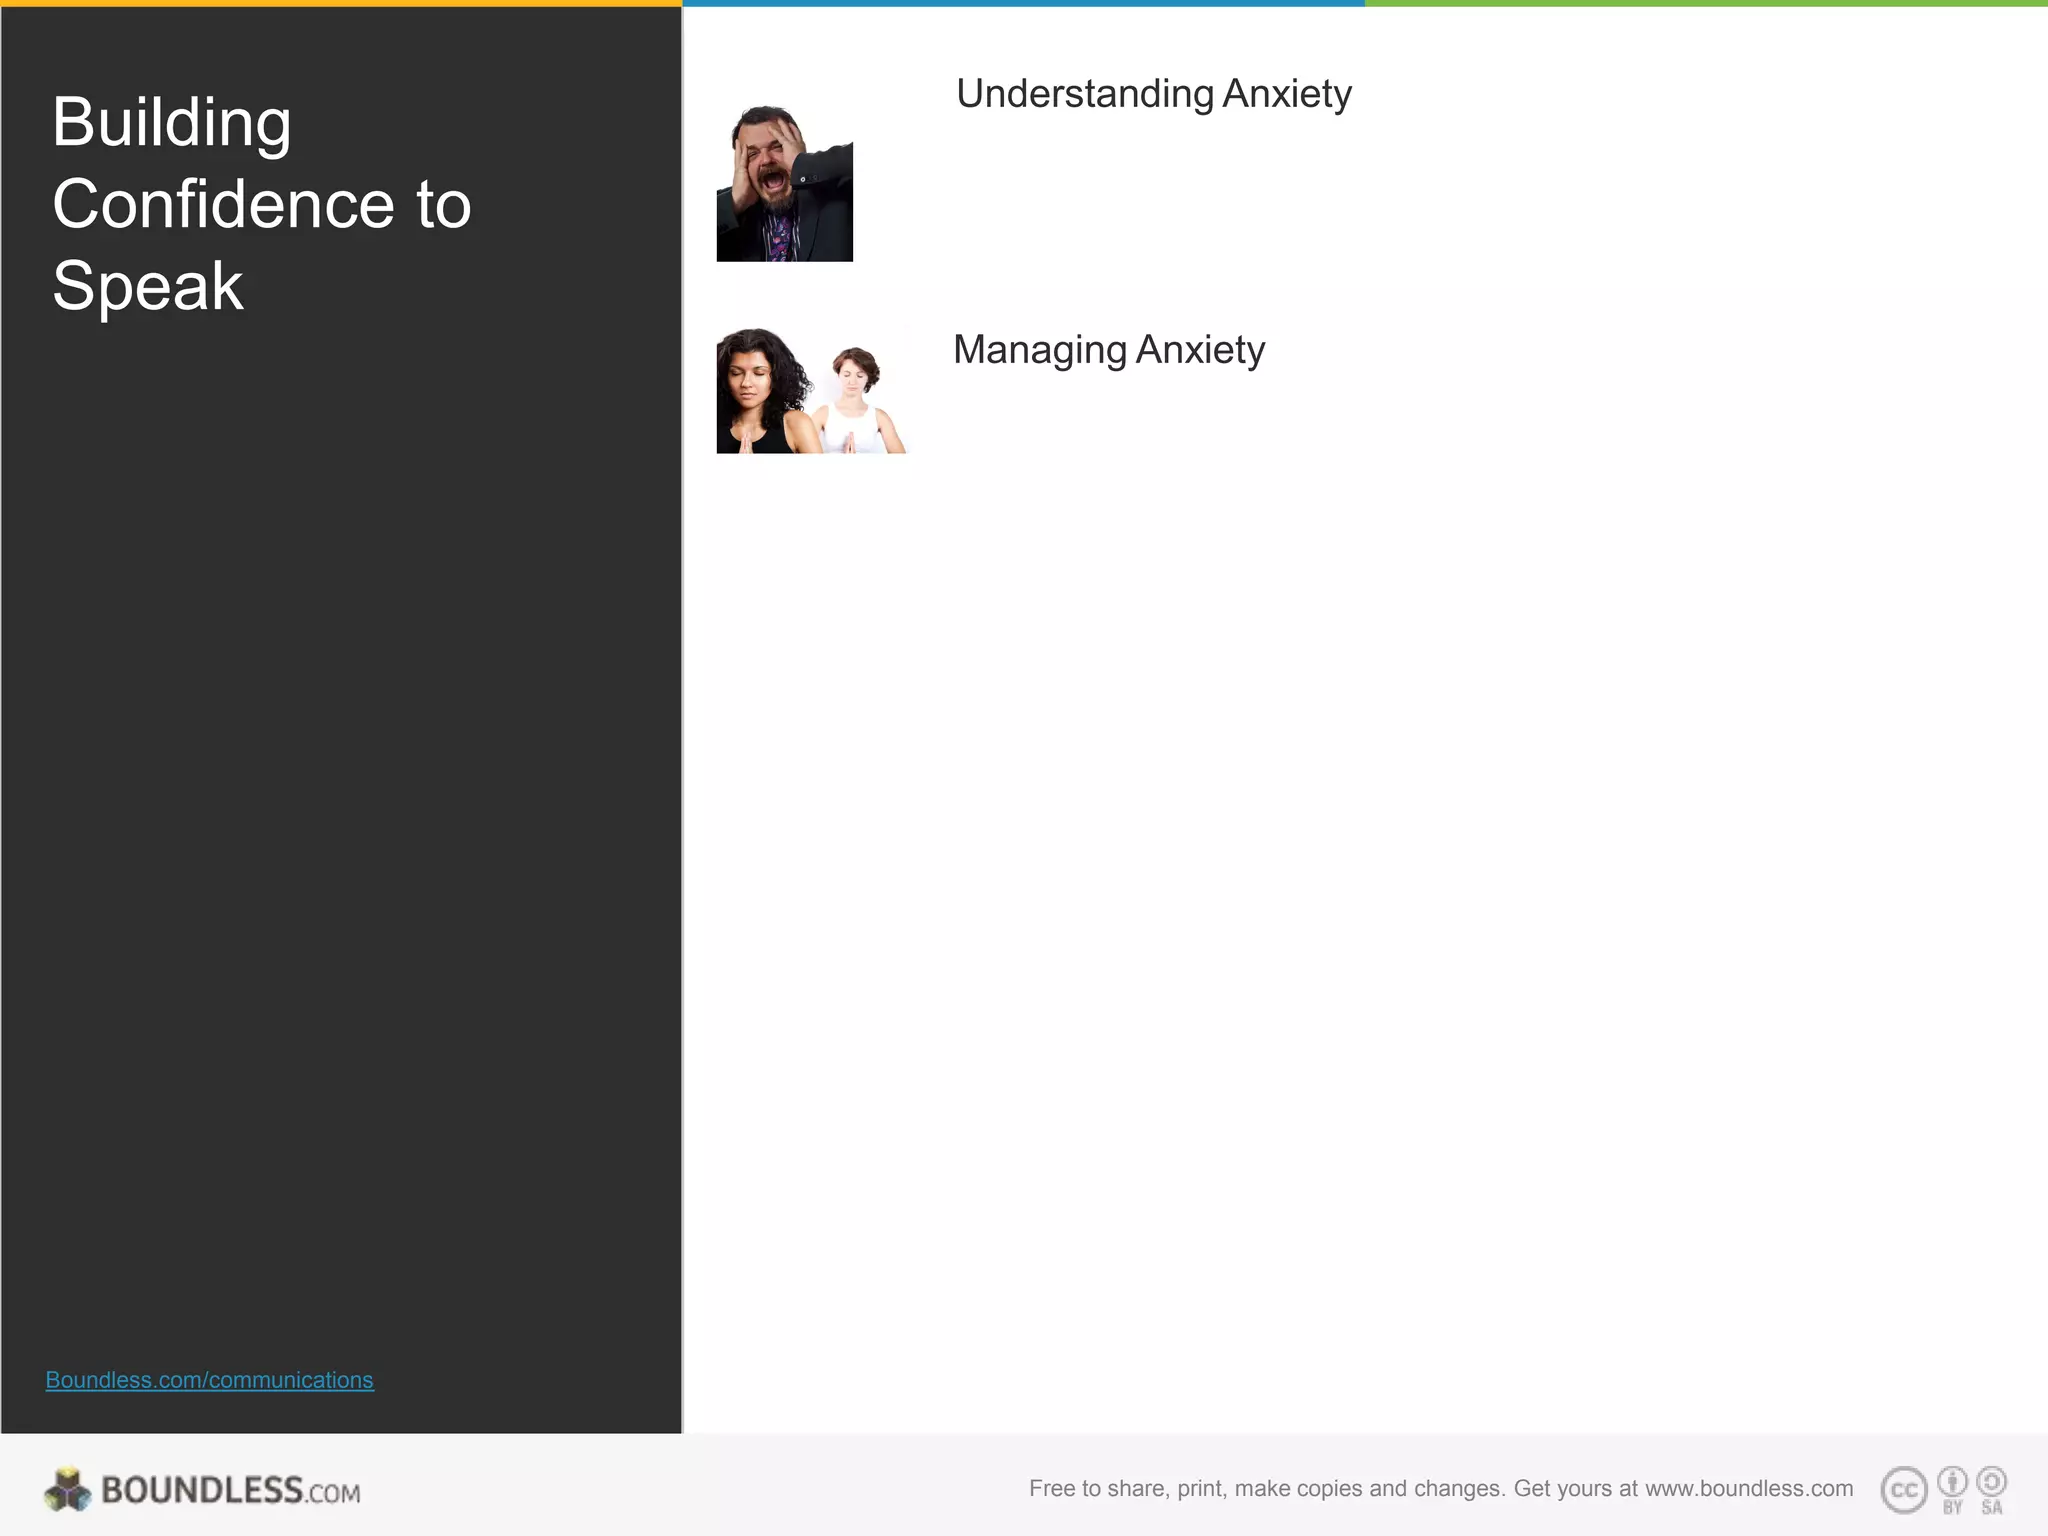Click the stressed man thumbnail image
The height and width of the screenshot is (1536, 2048).
pyautogui.click(x=784, y=184)
